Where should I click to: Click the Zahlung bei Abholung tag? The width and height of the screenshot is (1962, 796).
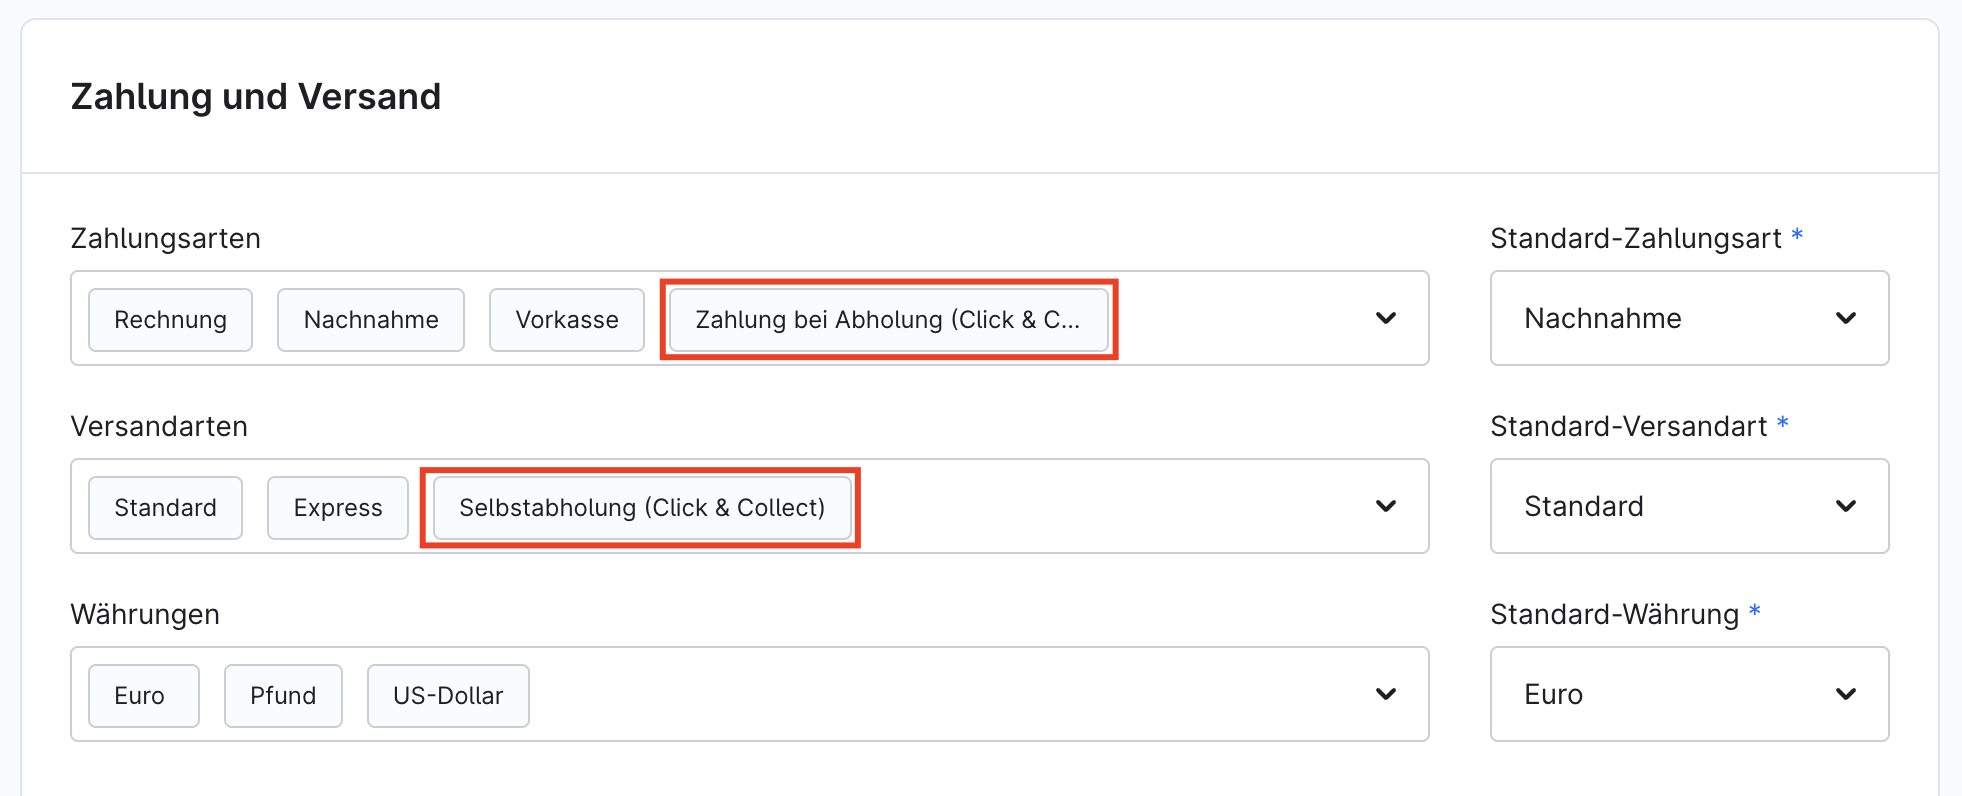[x=888, y=320]
